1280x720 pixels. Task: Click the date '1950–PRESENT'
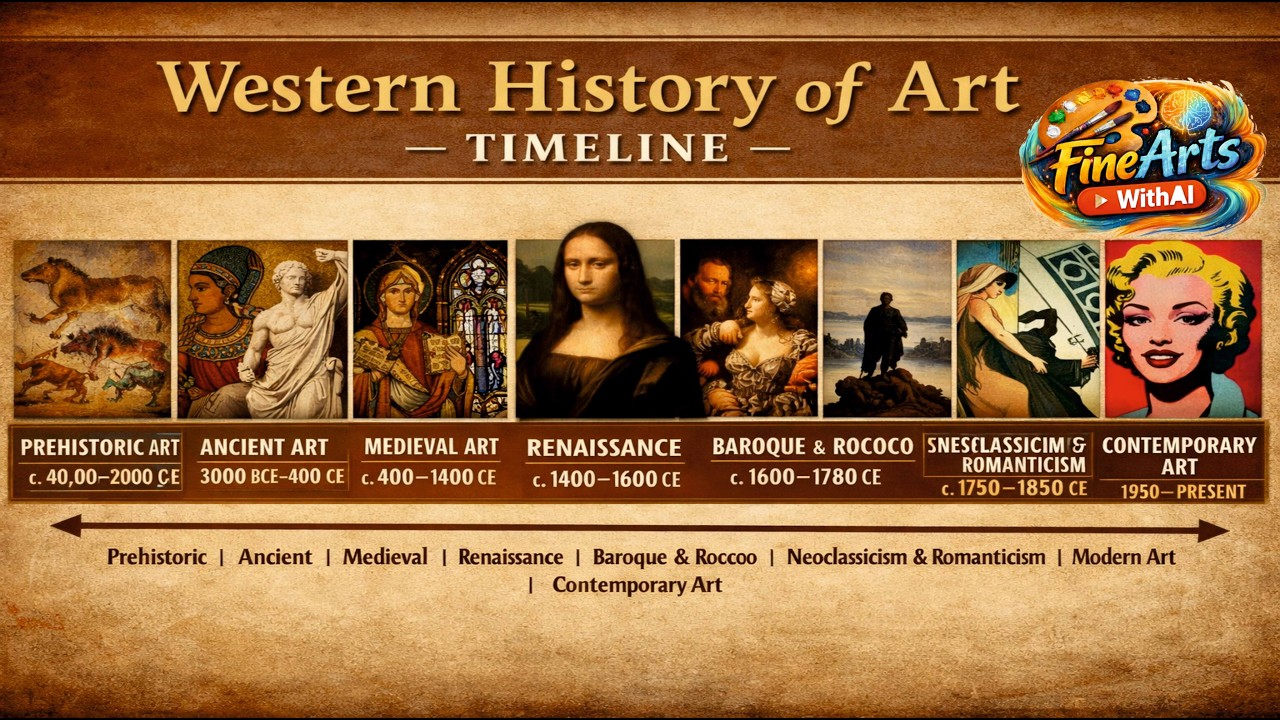tap(1183, 492)
